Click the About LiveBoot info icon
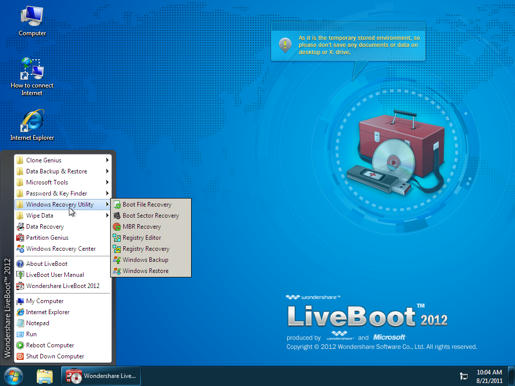Image resolution: width=515 pixels, height=386 pixels. coord(20,264)
